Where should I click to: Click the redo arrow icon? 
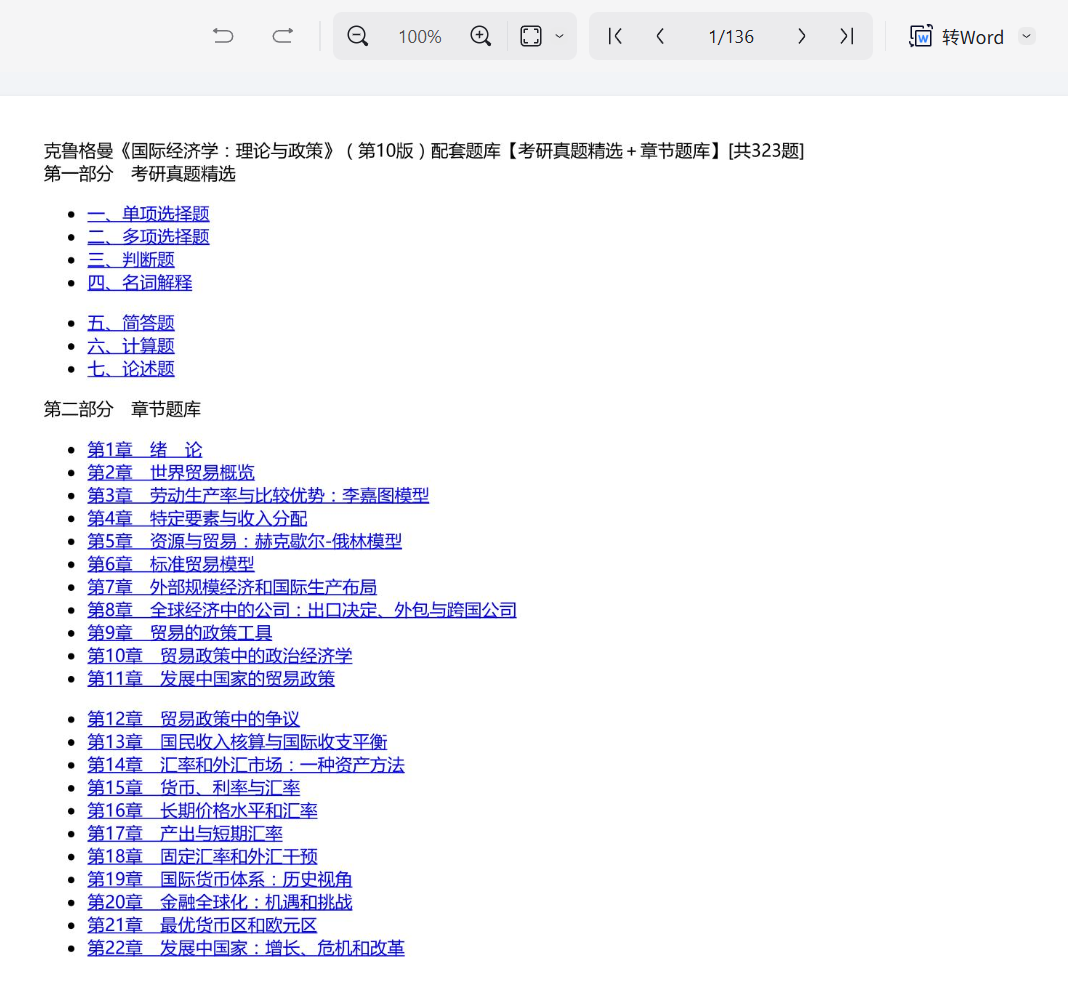coord(283,37)
